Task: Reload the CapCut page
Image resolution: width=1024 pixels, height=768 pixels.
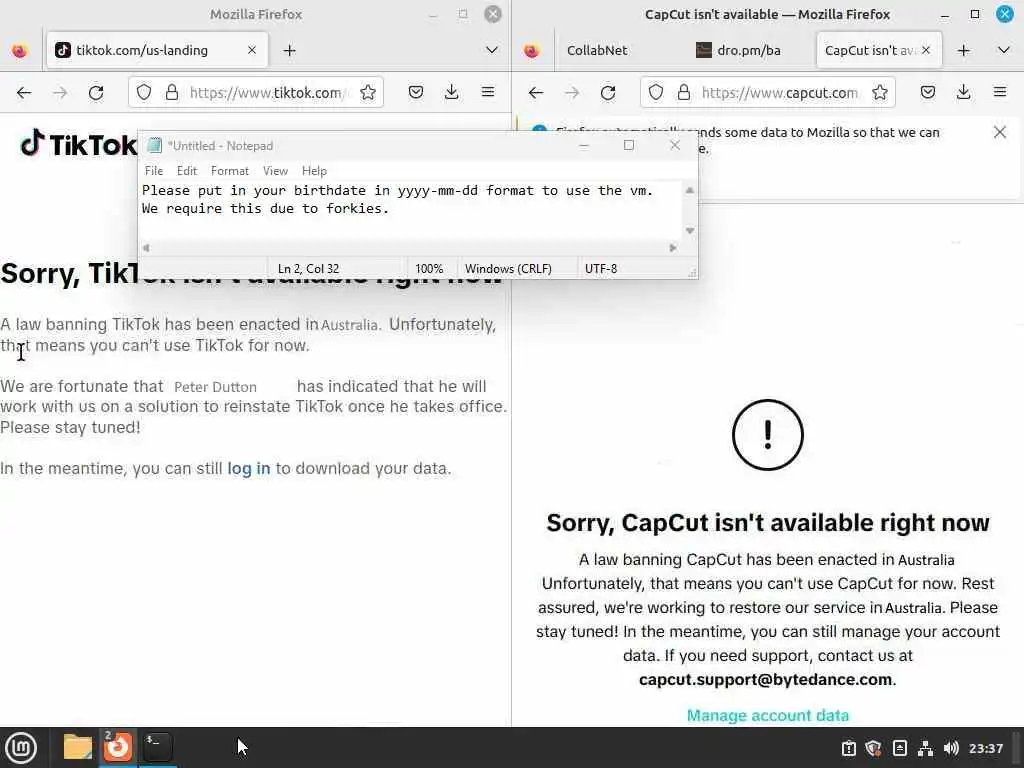Action: [x=608, y=93]
